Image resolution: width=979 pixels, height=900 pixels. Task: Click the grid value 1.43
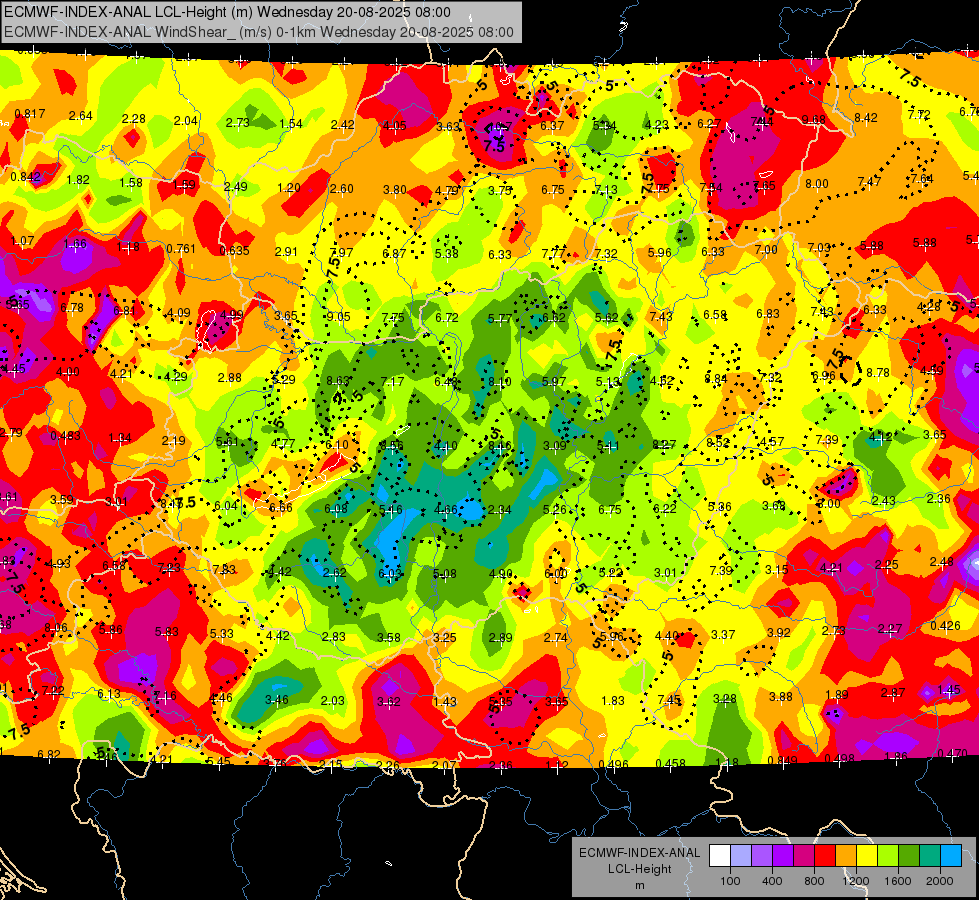[445, 701]
